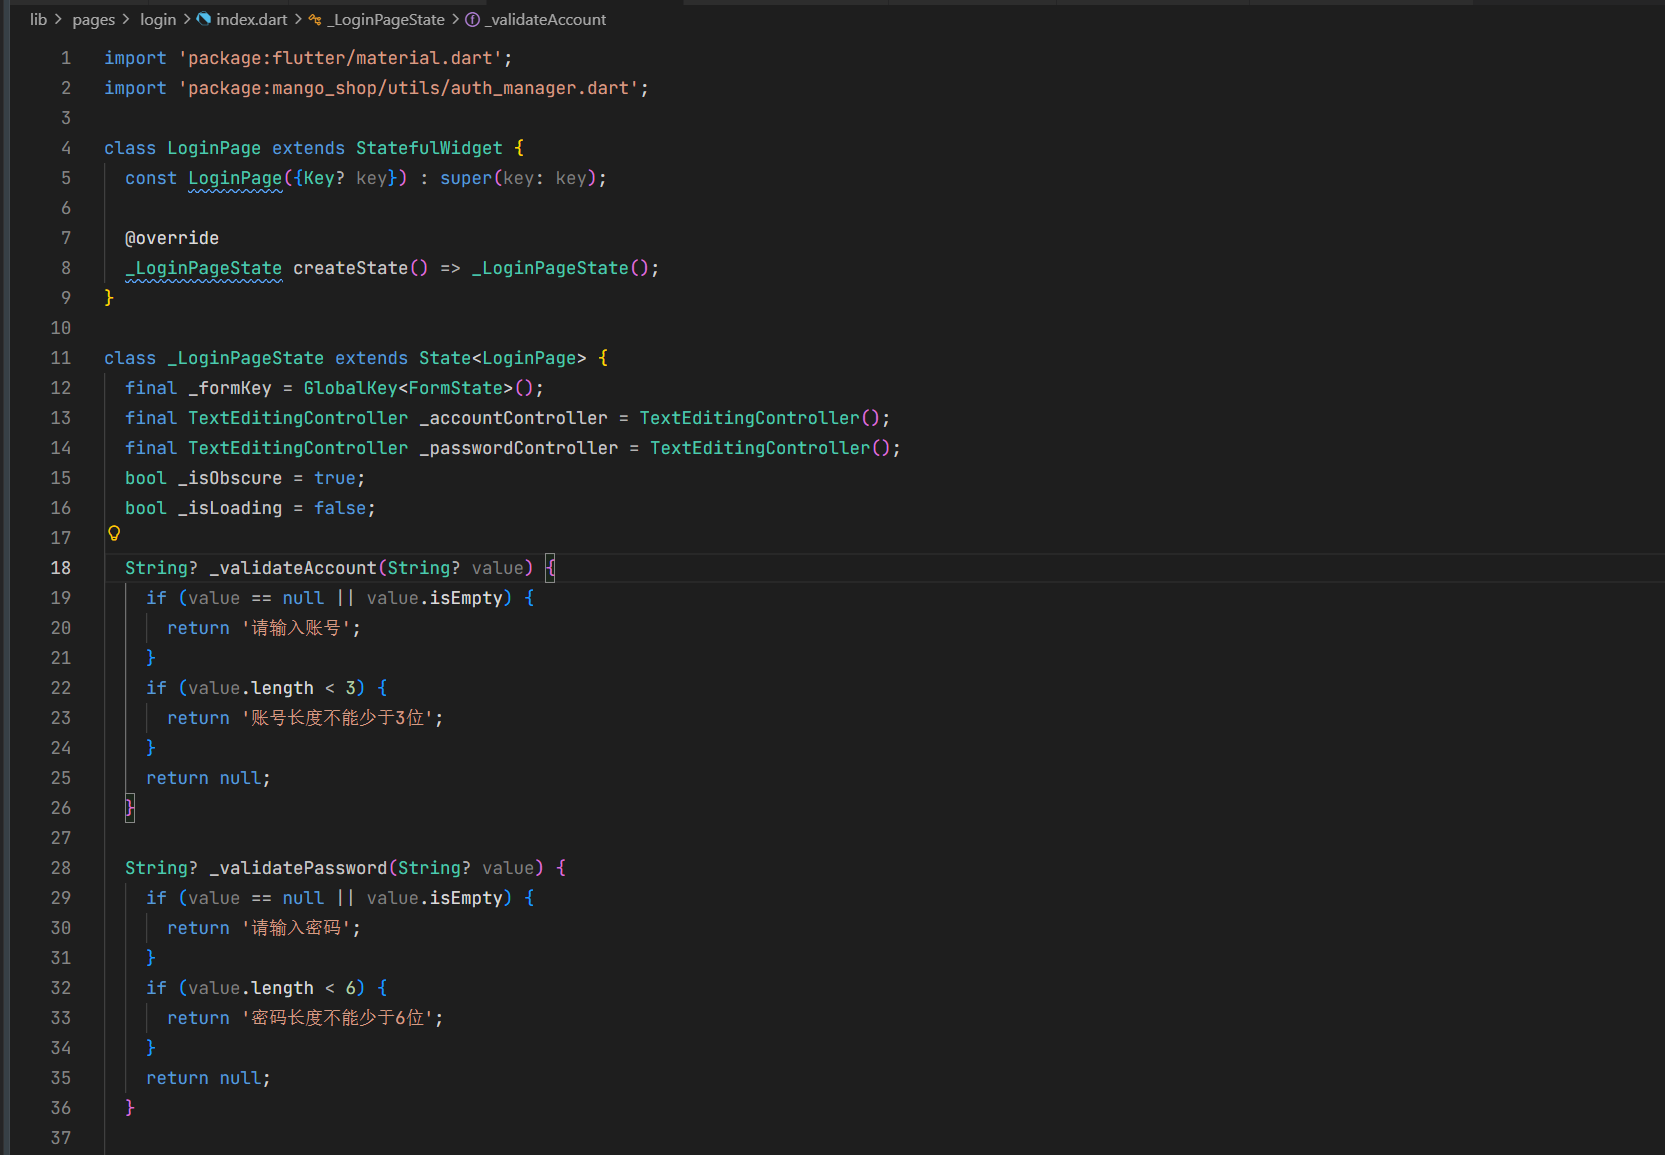
Task: Click value.isEmpty on line 29
Action: pos(435,898)
